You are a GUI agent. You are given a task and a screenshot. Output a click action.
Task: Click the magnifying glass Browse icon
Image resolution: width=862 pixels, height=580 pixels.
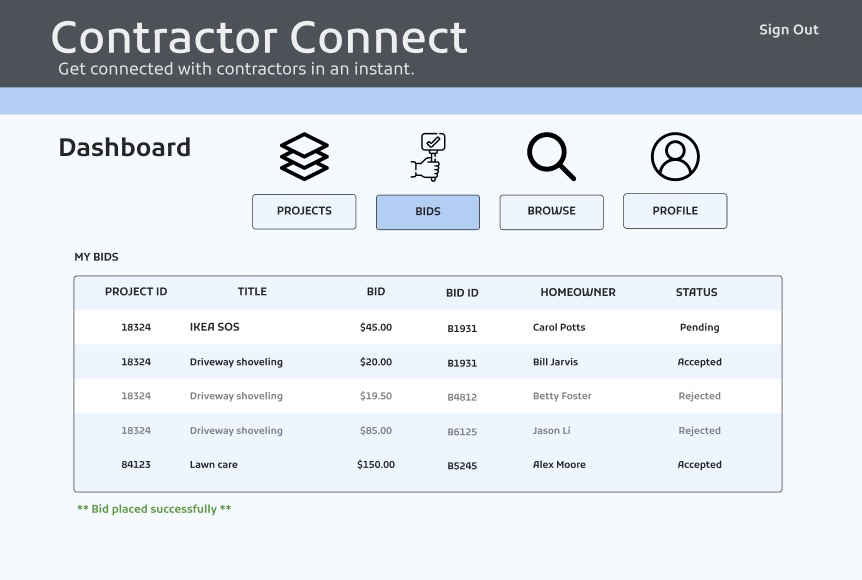click(551, 157)
